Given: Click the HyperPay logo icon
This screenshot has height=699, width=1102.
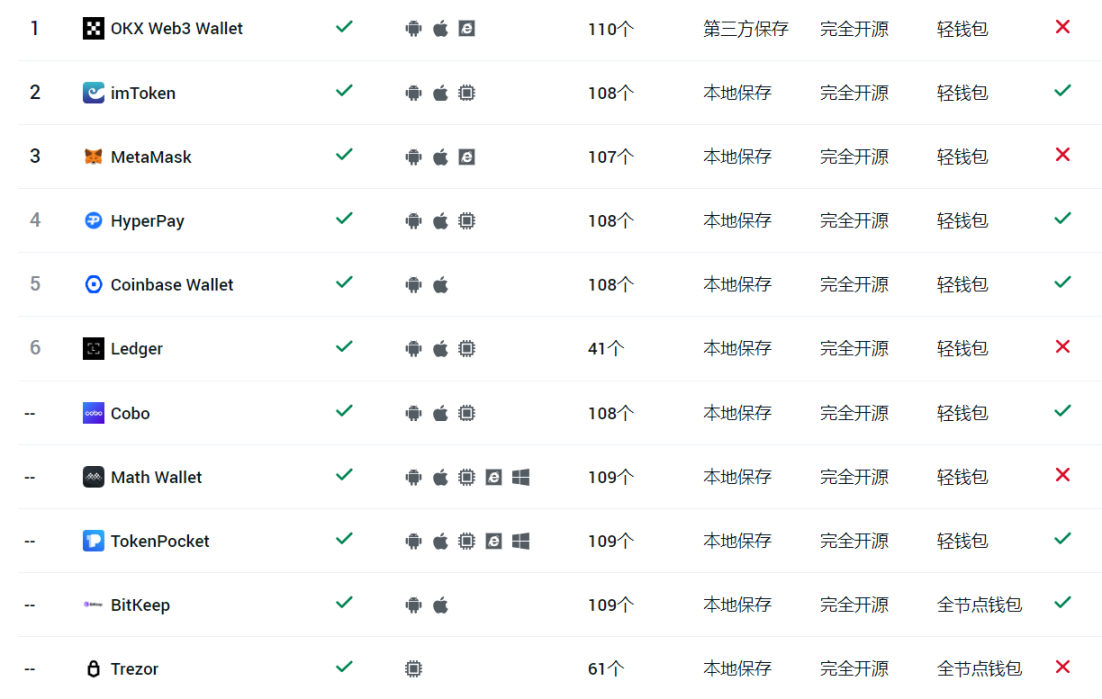Looking at the screenshot, I should pyautogui.click(x=93, y=221).
